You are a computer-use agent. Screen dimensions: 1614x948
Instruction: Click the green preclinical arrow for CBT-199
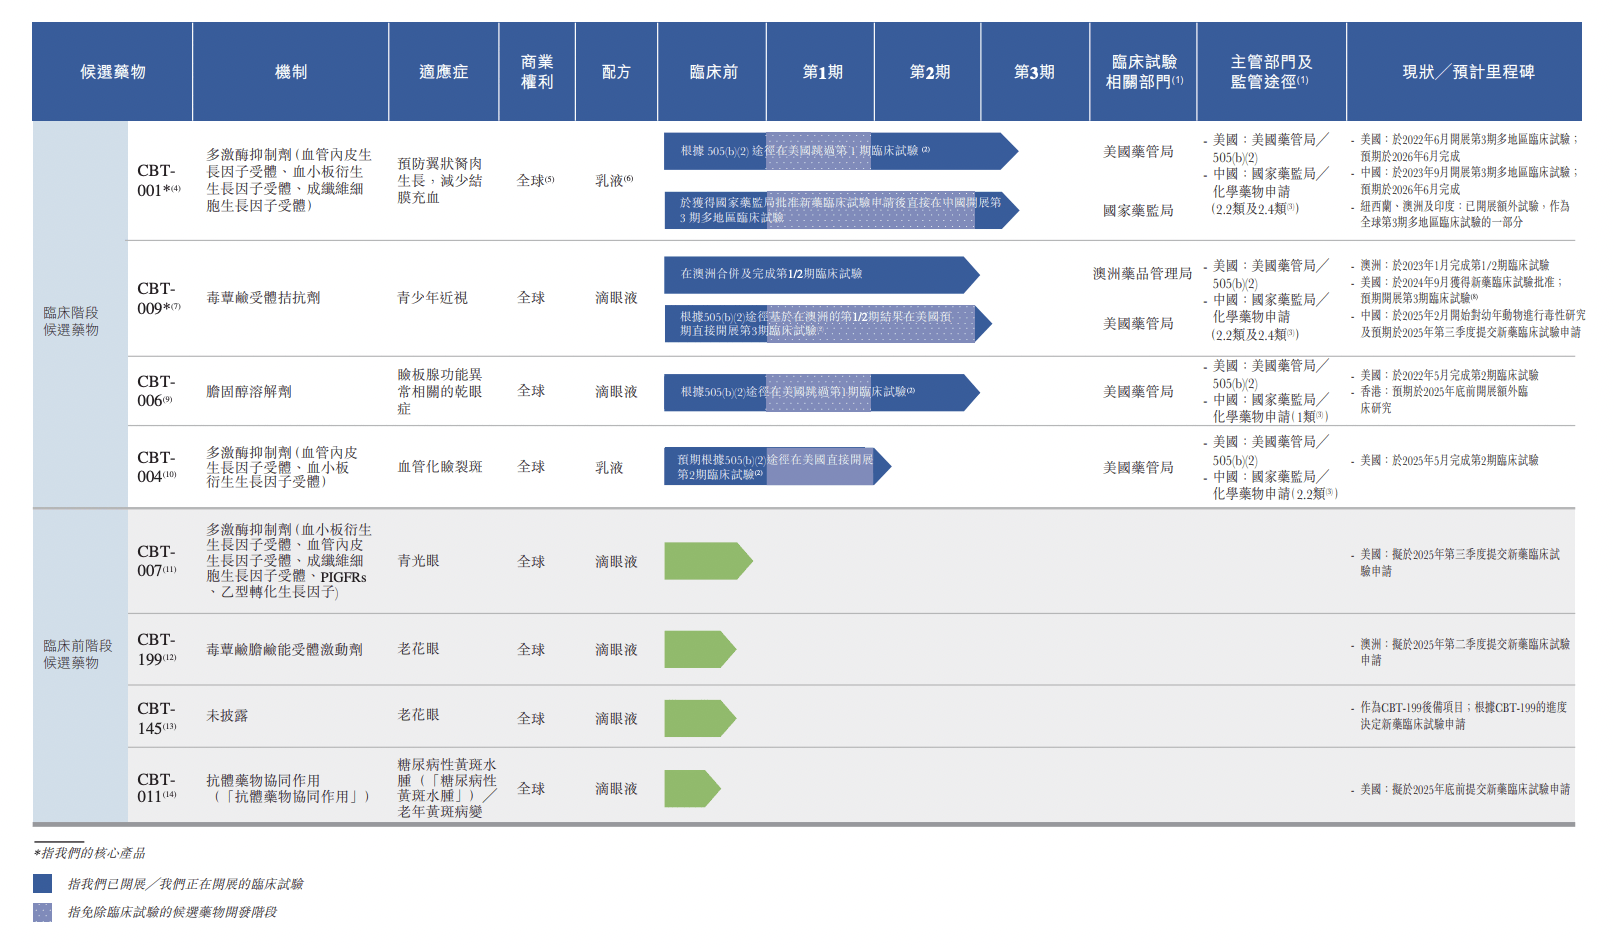[700, 649]
